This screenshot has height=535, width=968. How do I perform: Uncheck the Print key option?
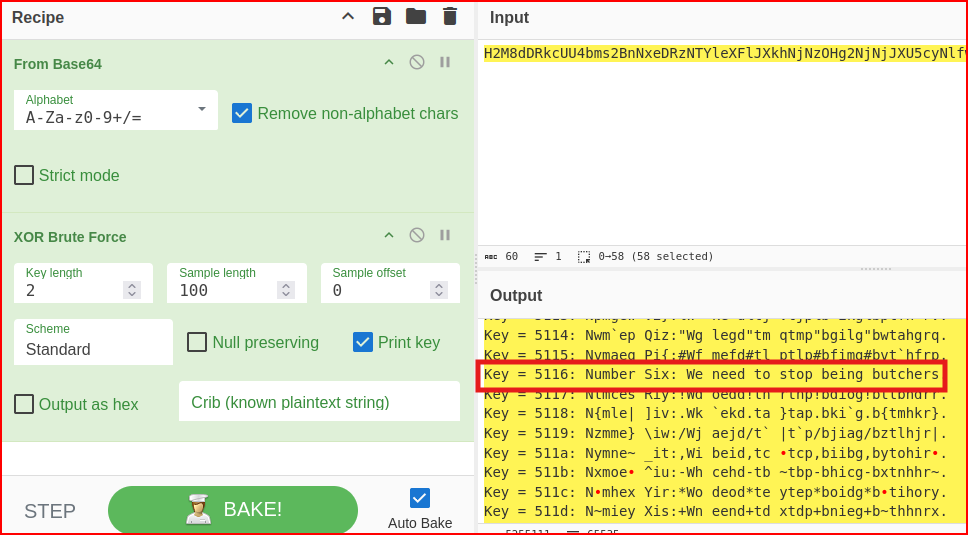(x=363, y=342)
